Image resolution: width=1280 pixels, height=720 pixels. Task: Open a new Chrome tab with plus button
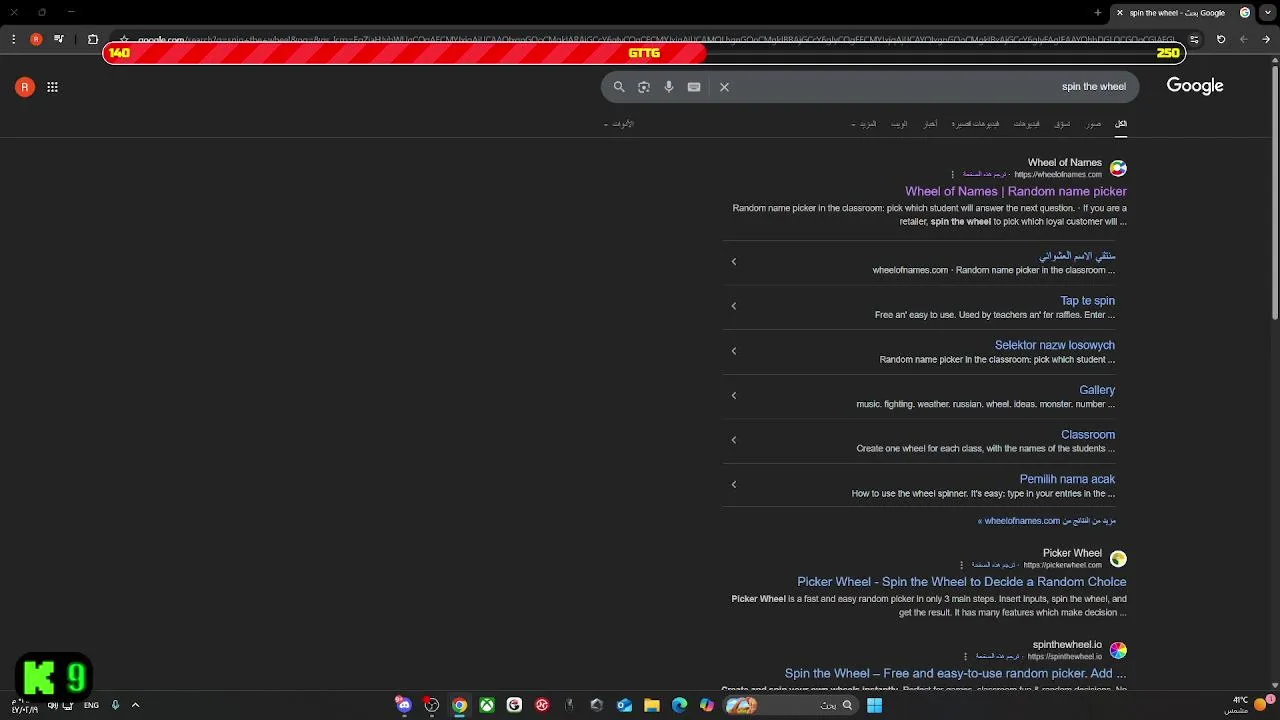[x=1098, y=13]
